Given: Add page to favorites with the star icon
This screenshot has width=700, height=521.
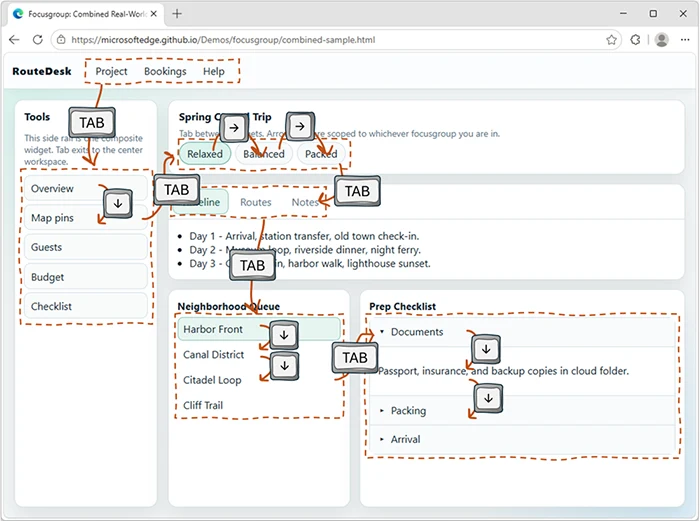Looking at the screenshot, I should coord(612,40).
